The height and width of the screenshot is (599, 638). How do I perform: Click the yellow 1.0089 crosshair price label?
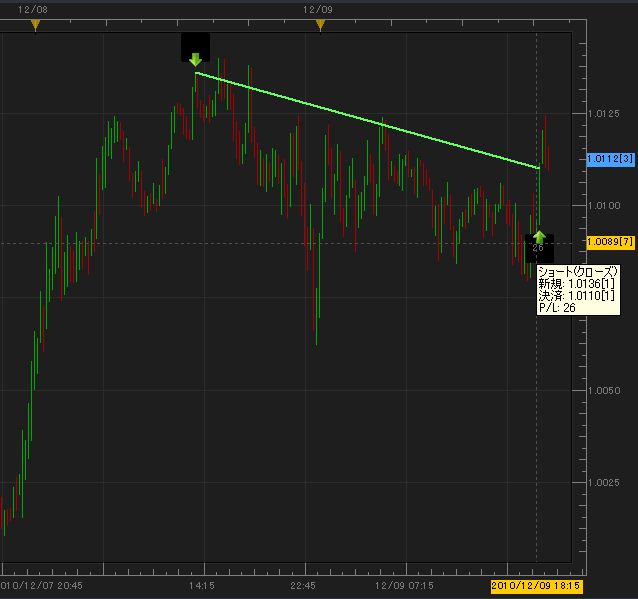point(610,242)
